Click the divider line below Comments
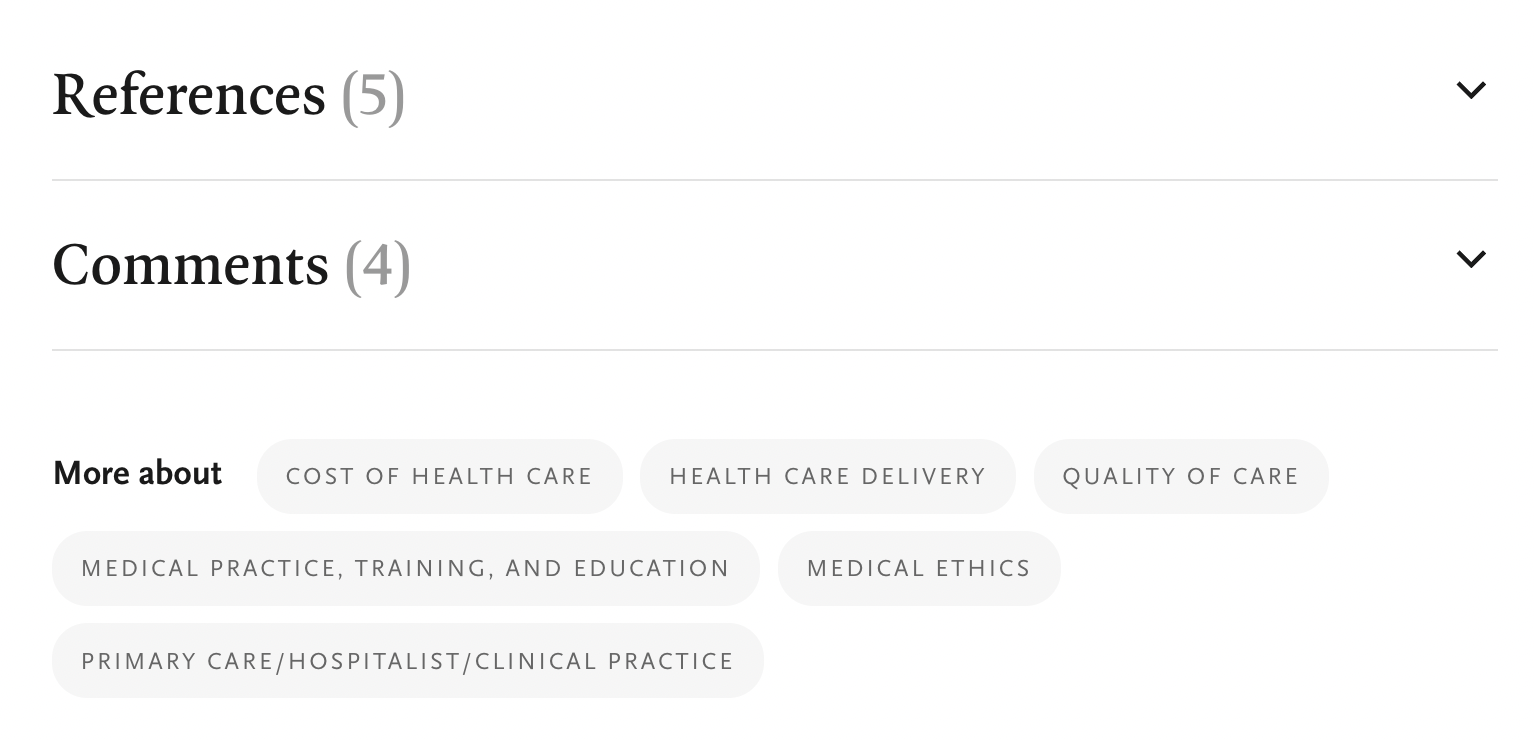This screenshot has width=1534, height=740. point(774,350)
